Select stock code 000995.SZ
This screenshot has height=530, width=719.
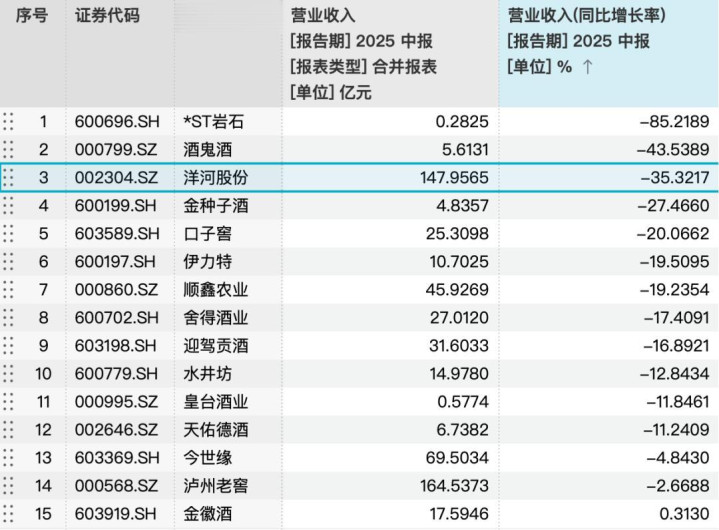click(x=116, y=402)
